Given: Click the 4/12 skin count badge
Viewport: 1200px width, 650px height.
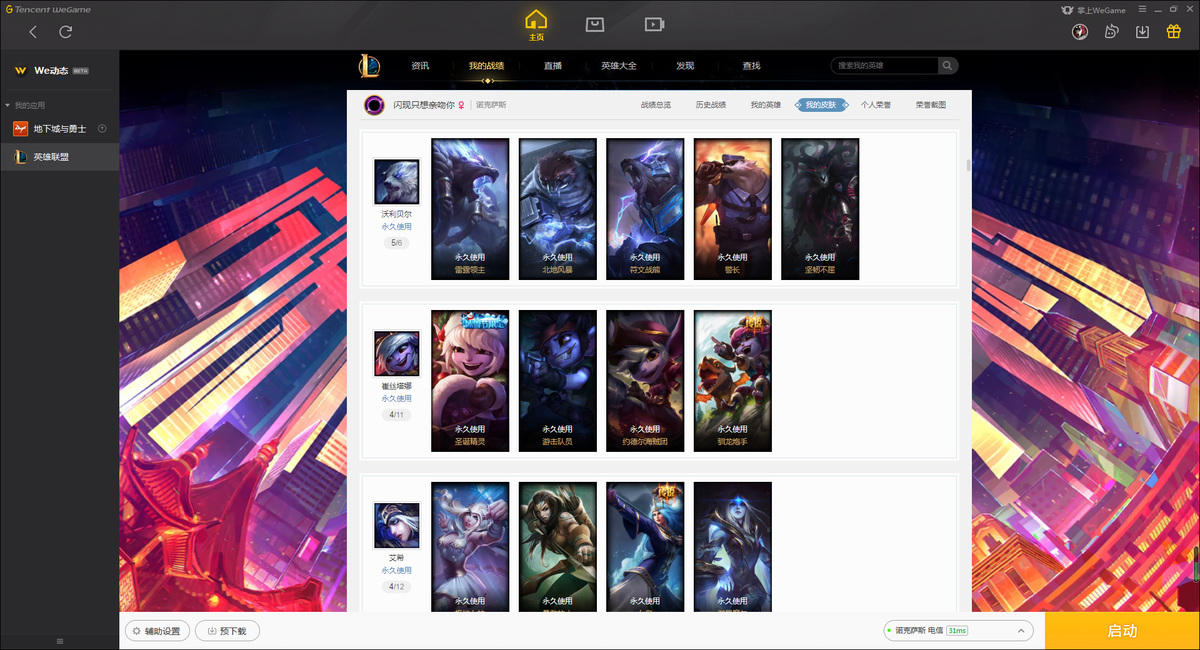Looking at the screenshot, I should click(396, 587).
